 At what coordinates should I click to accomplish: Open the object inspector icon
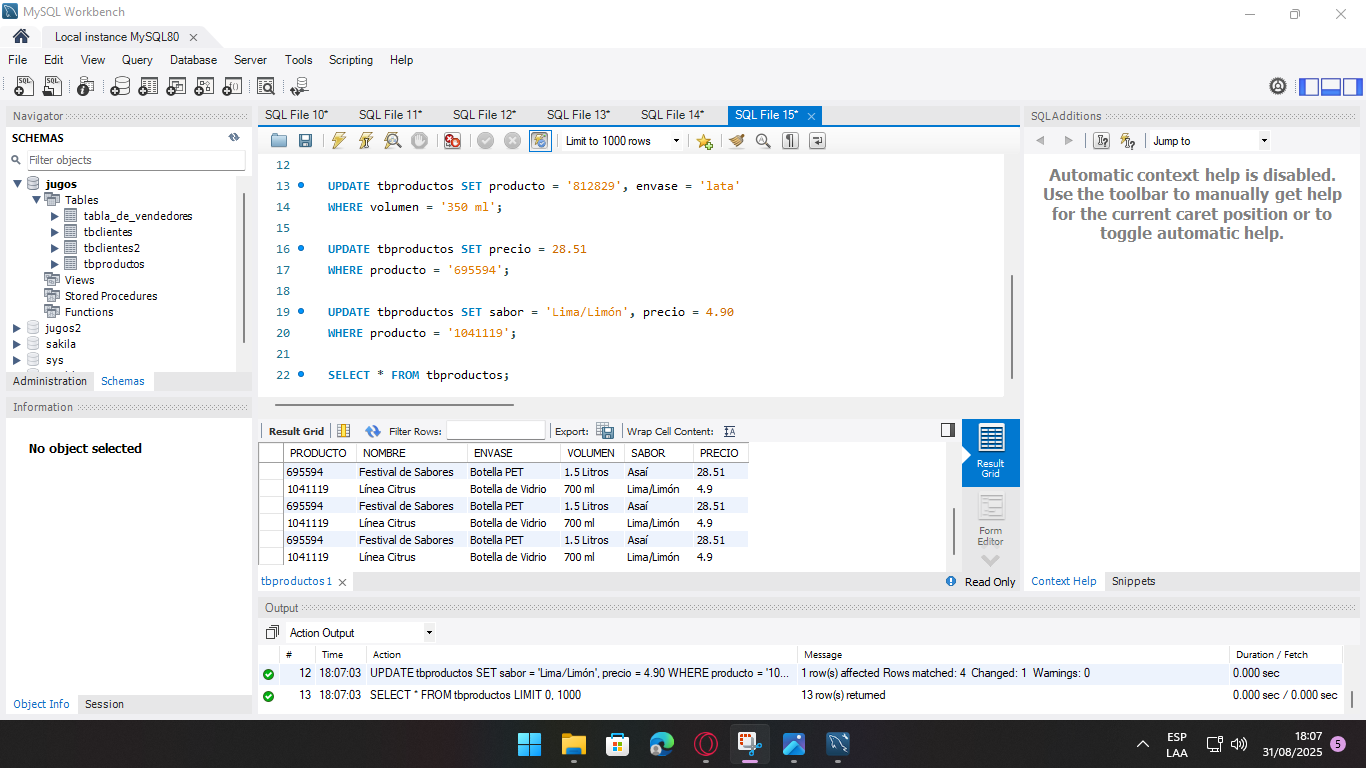tap(86, 86)
